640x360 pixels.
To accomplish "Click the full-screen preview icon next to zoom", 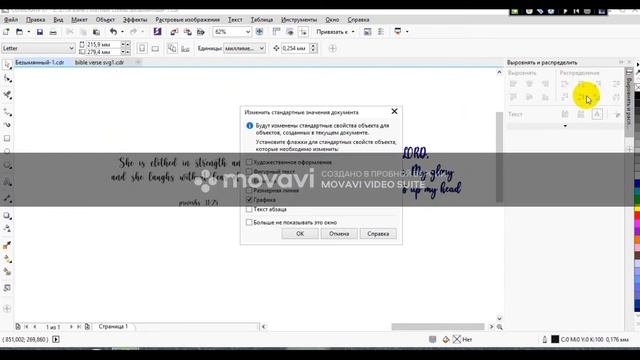I will click(x=260, y=32).
